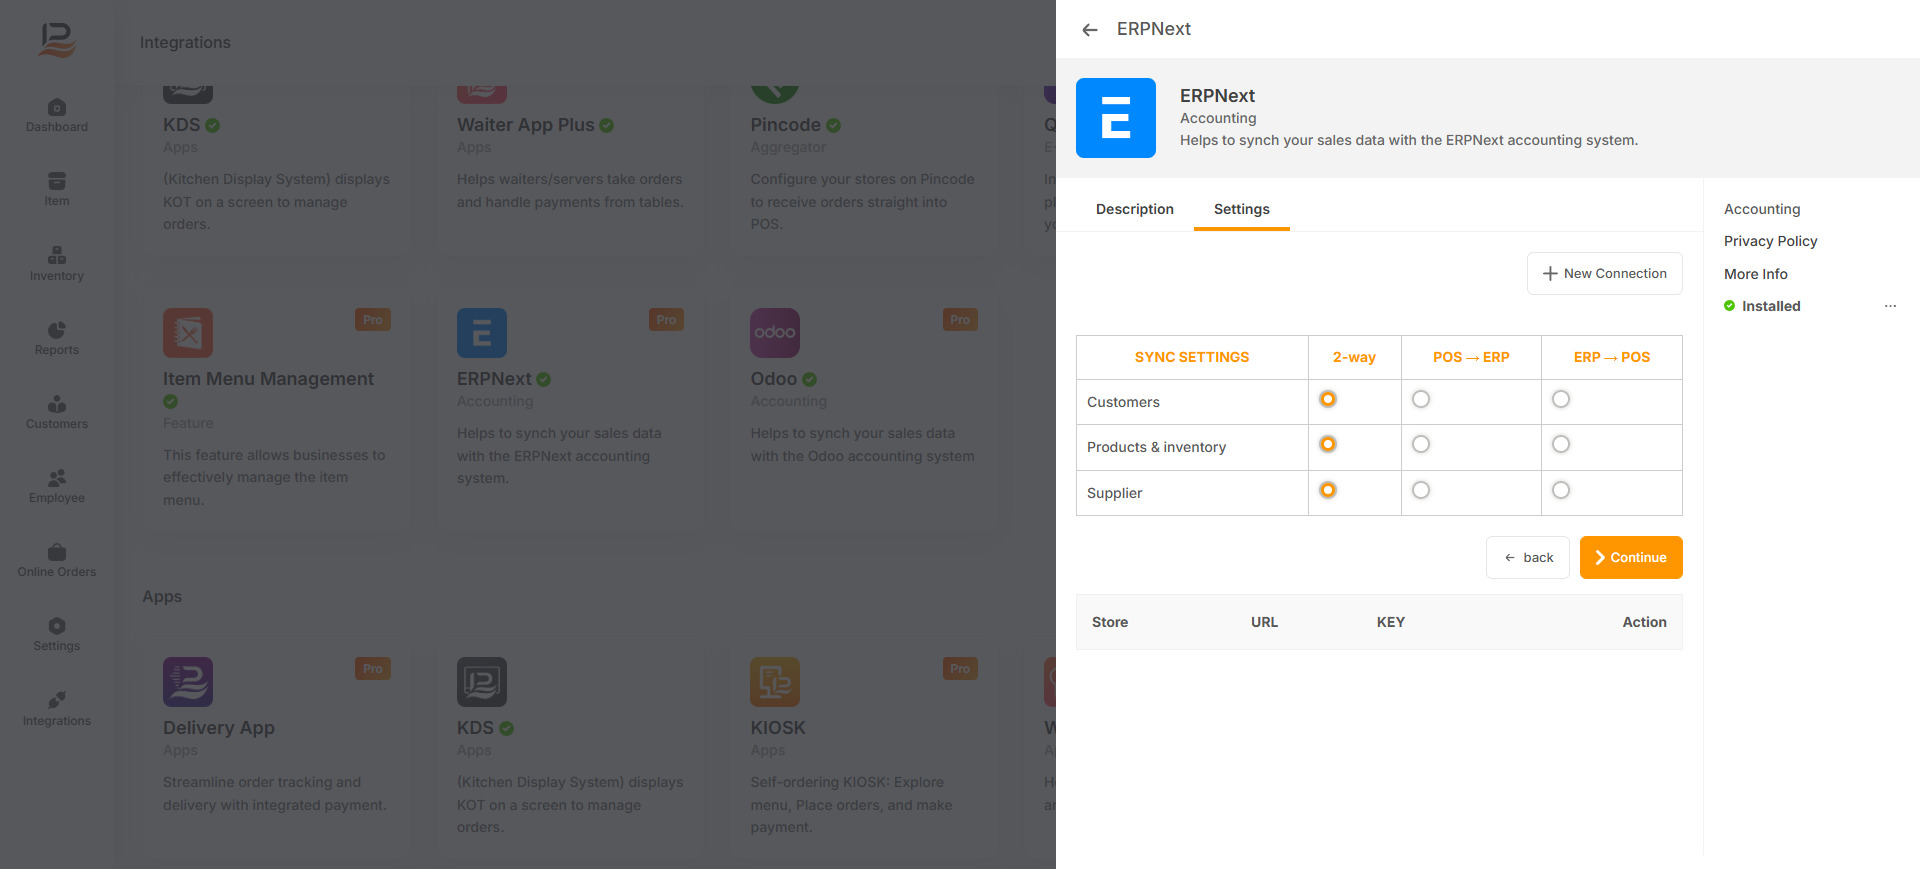The image size is (1920, 869).
Task: Open Customers sidebar section
Action: pyautogui.click(x=57, y=412)
